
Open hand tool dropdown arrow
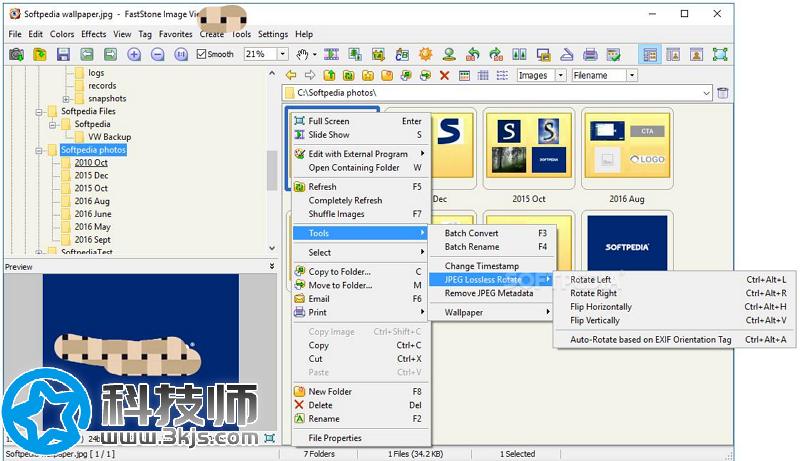click(315, 54)
